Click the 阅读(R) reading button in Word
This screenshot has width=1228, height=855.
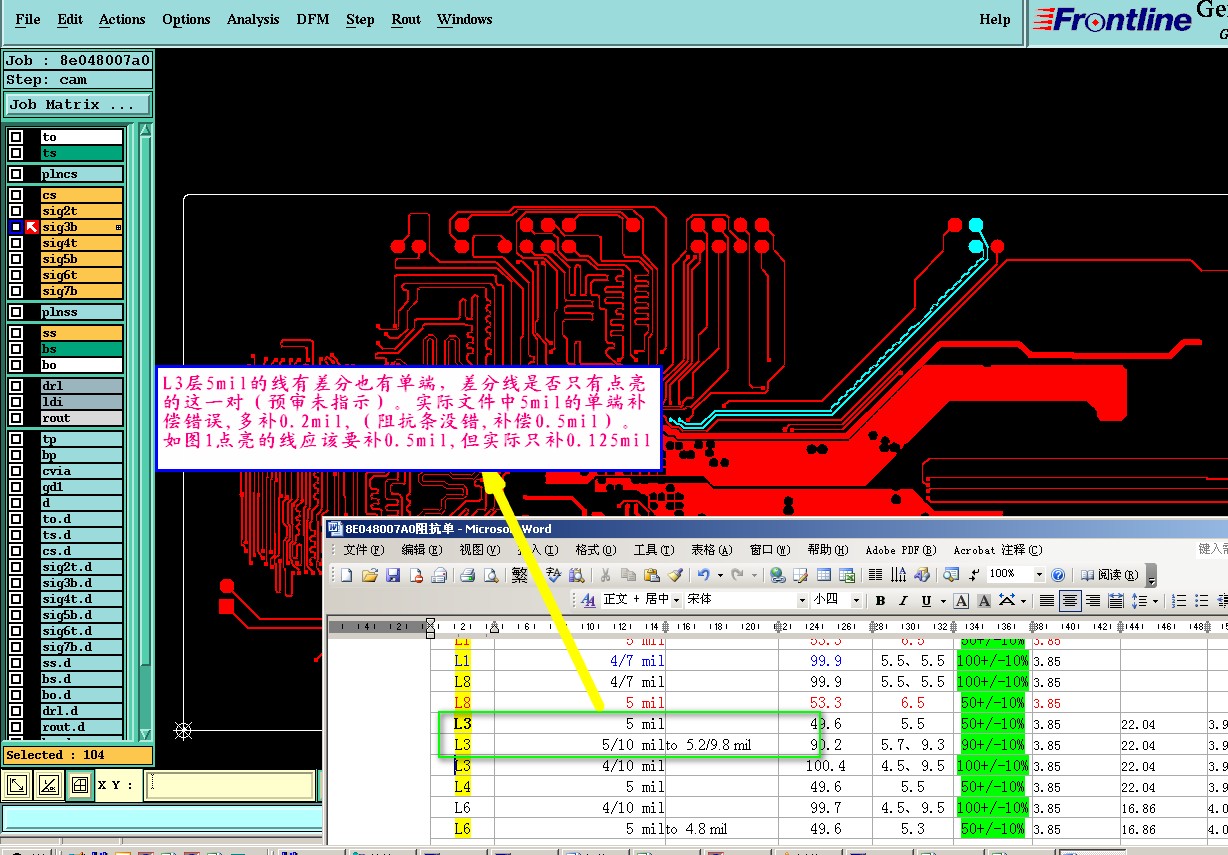[1109, 575]
